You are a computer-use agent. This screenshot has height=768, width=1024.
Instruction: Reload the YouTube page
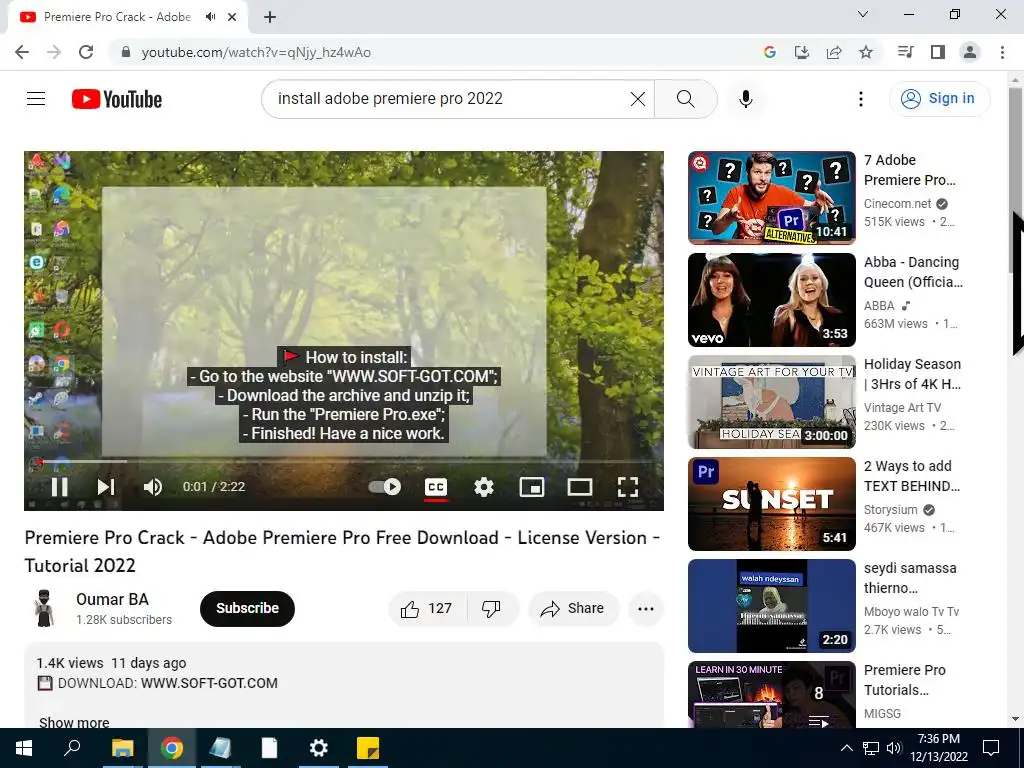pyautogui.click(x=86, y=52)
